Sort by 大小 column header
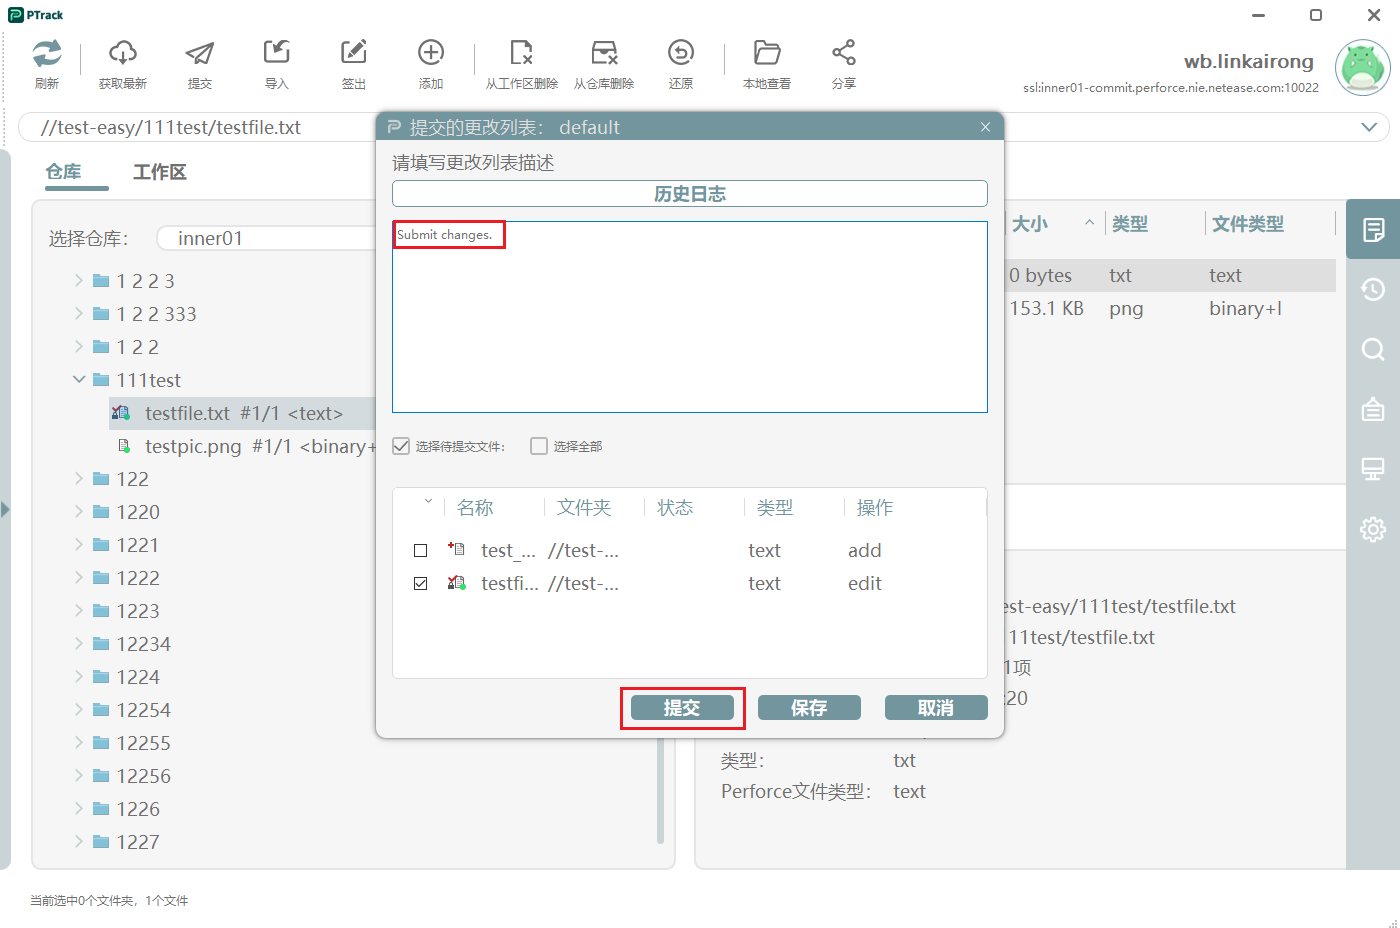 (1030, 224)
